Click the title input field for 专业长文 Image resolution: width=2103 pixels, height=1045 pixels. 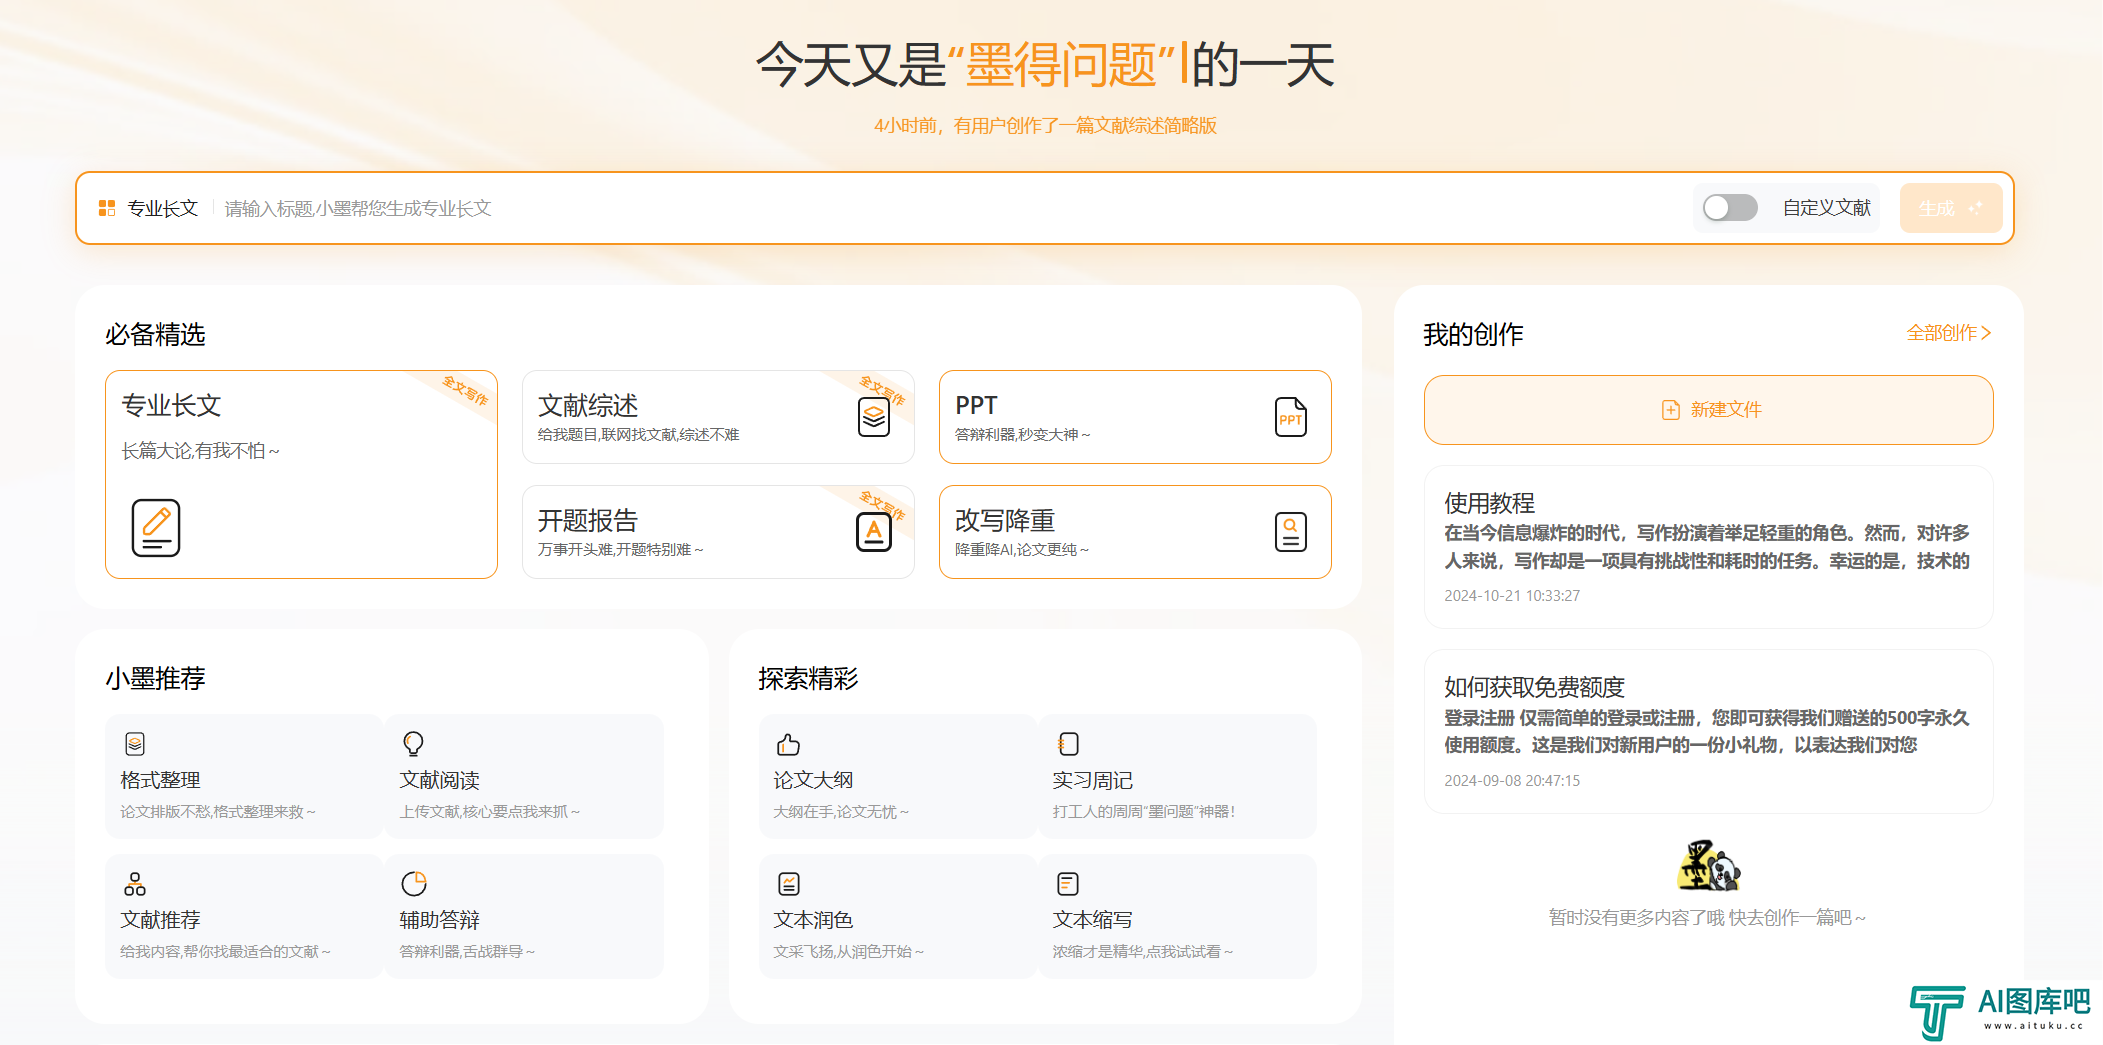tap(950, 208)
